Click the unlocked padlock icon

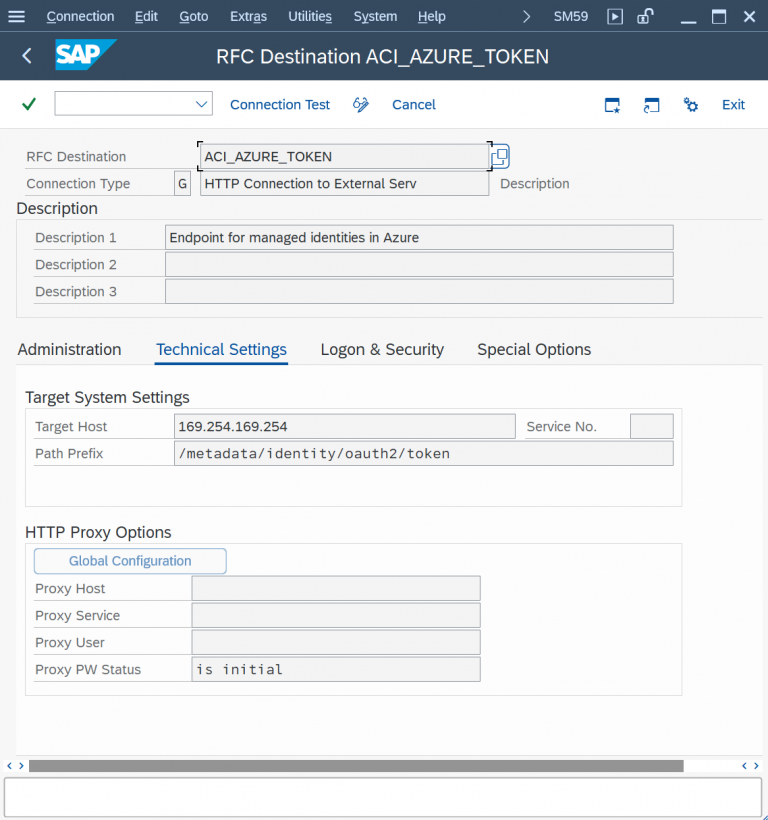(645, 16)
